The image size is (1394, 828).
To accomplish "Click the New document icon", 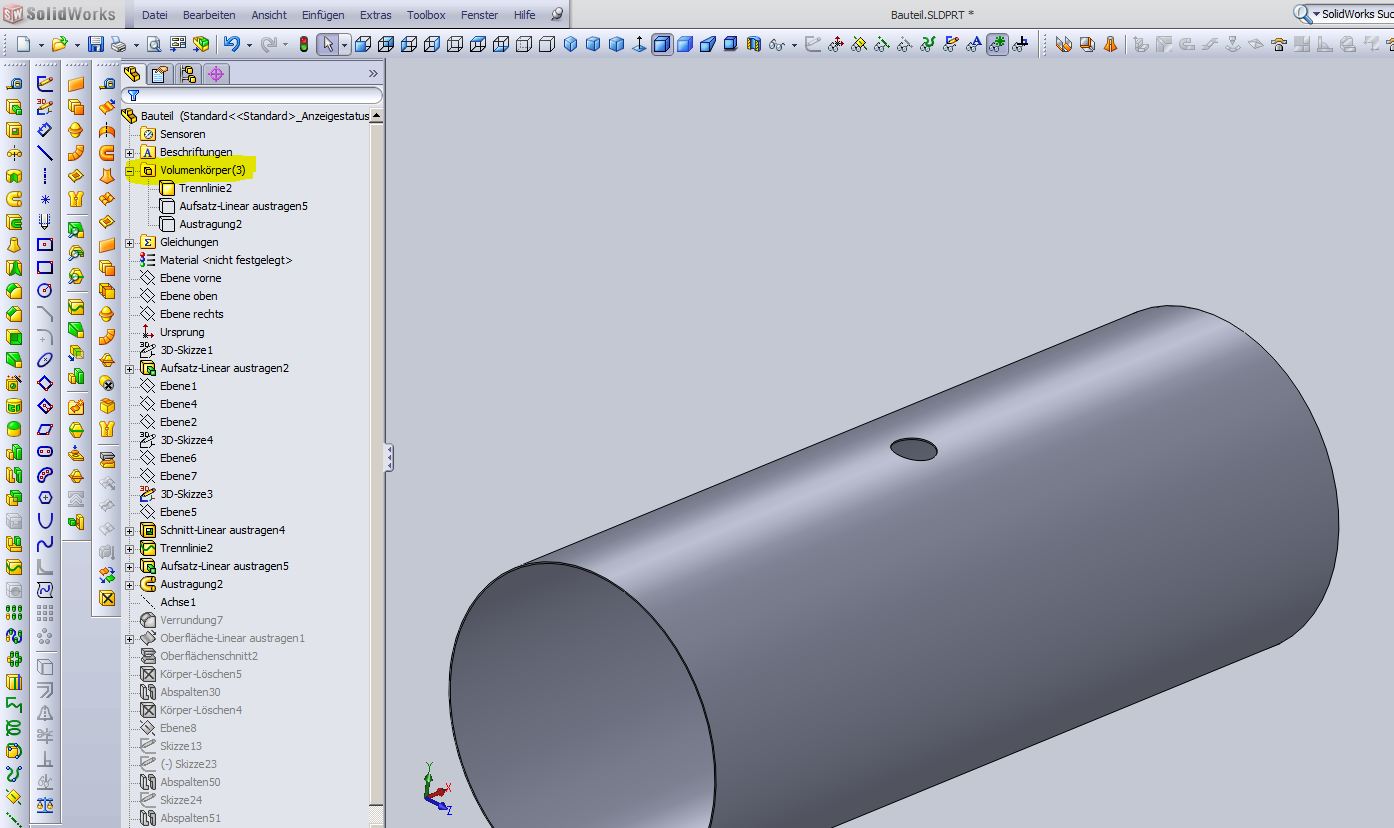I will click(24, 45).
